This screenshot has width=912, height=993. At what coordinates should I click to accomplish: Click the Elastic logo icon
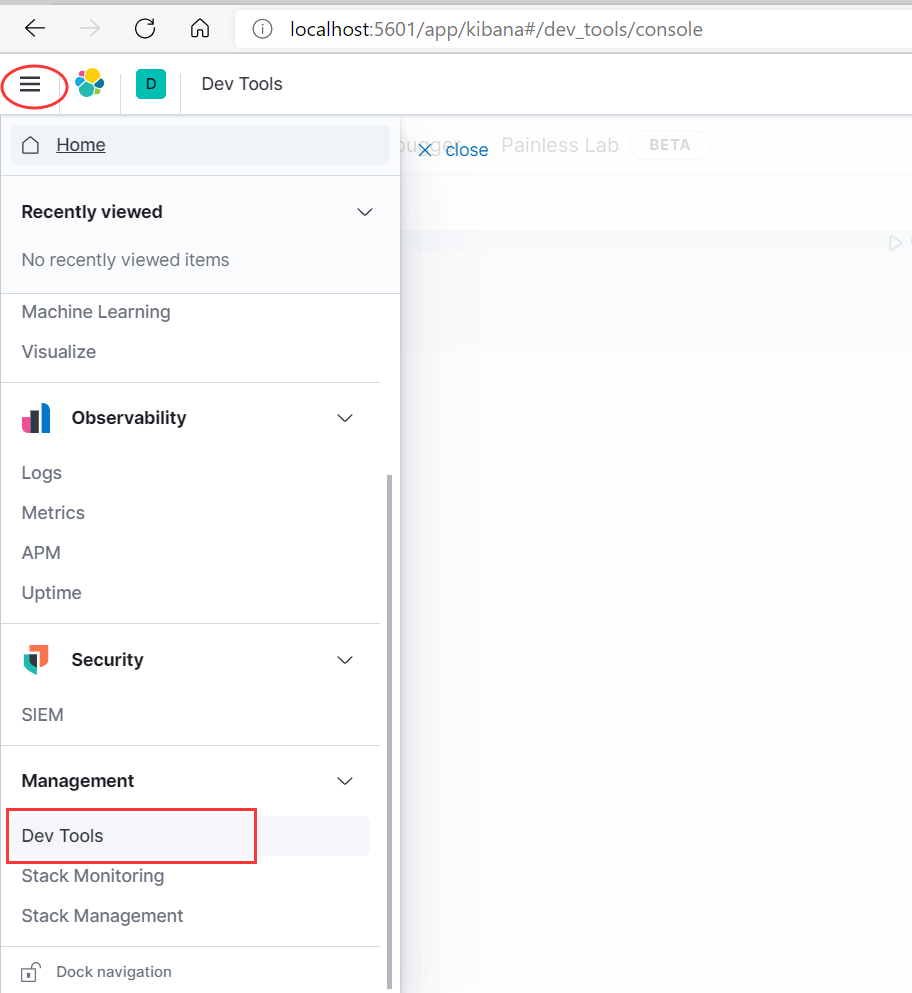click(x=90, y=84)
